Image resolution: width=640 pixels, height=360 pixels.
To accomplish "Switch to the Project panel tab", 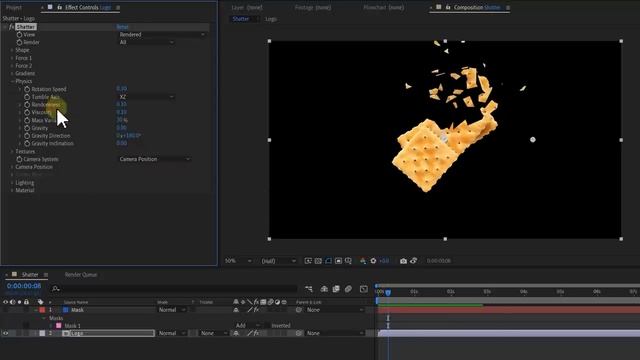I will [13, 7].
